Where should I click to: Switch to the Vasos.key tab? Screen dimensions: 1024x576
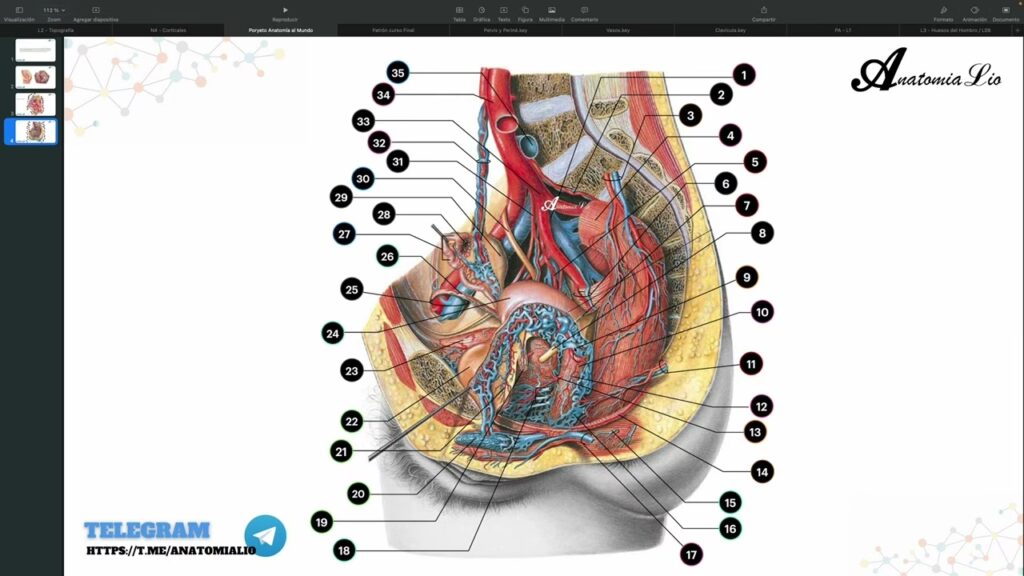618,31
